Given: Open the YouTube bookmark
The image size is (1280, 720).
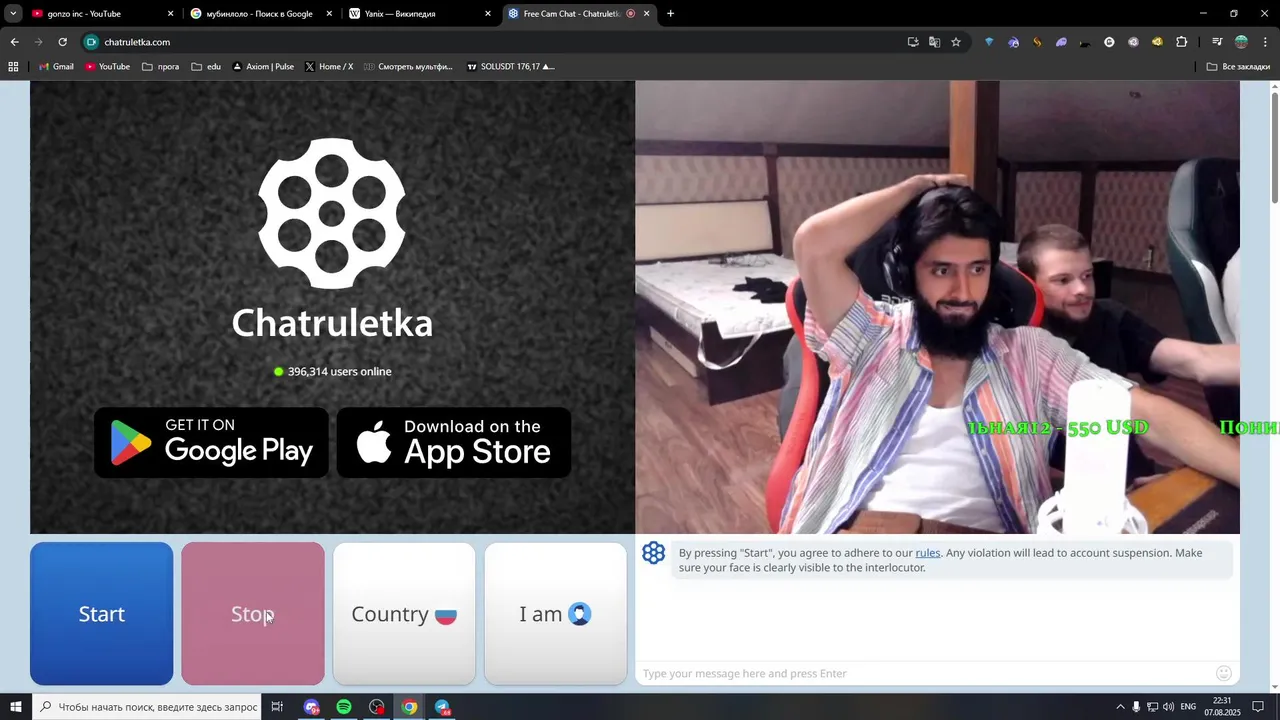Looking at the screenshot, I should (x=107, y=67).
